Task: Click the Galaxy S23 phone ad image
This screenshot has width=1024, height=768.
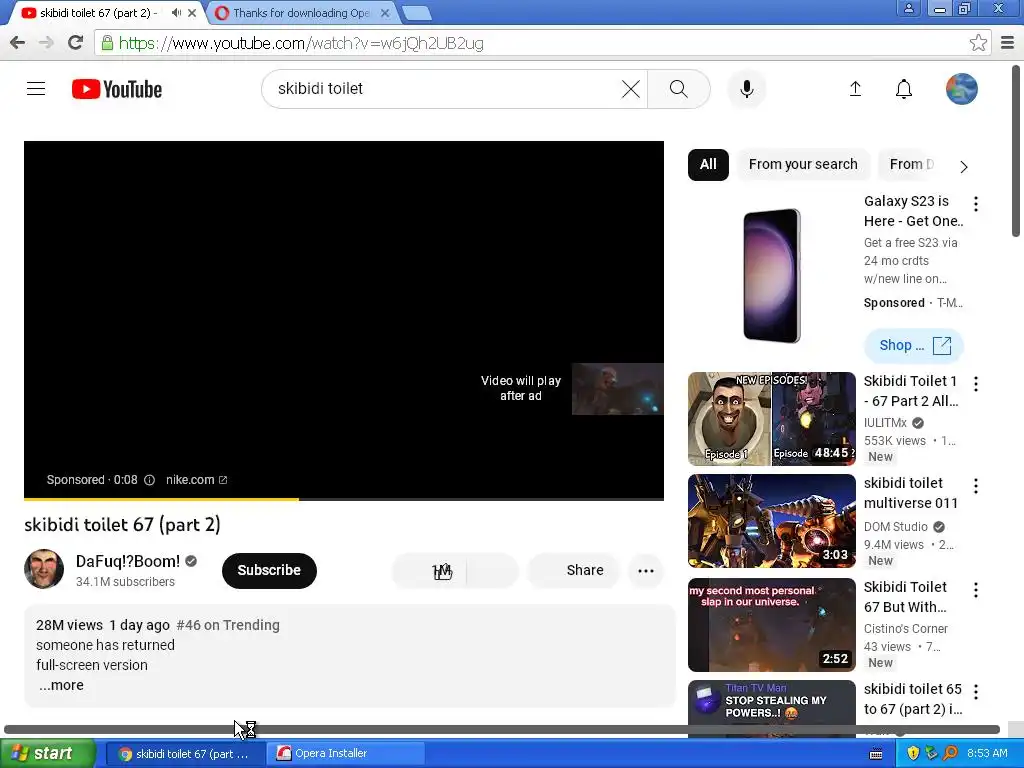Action: 771,276
